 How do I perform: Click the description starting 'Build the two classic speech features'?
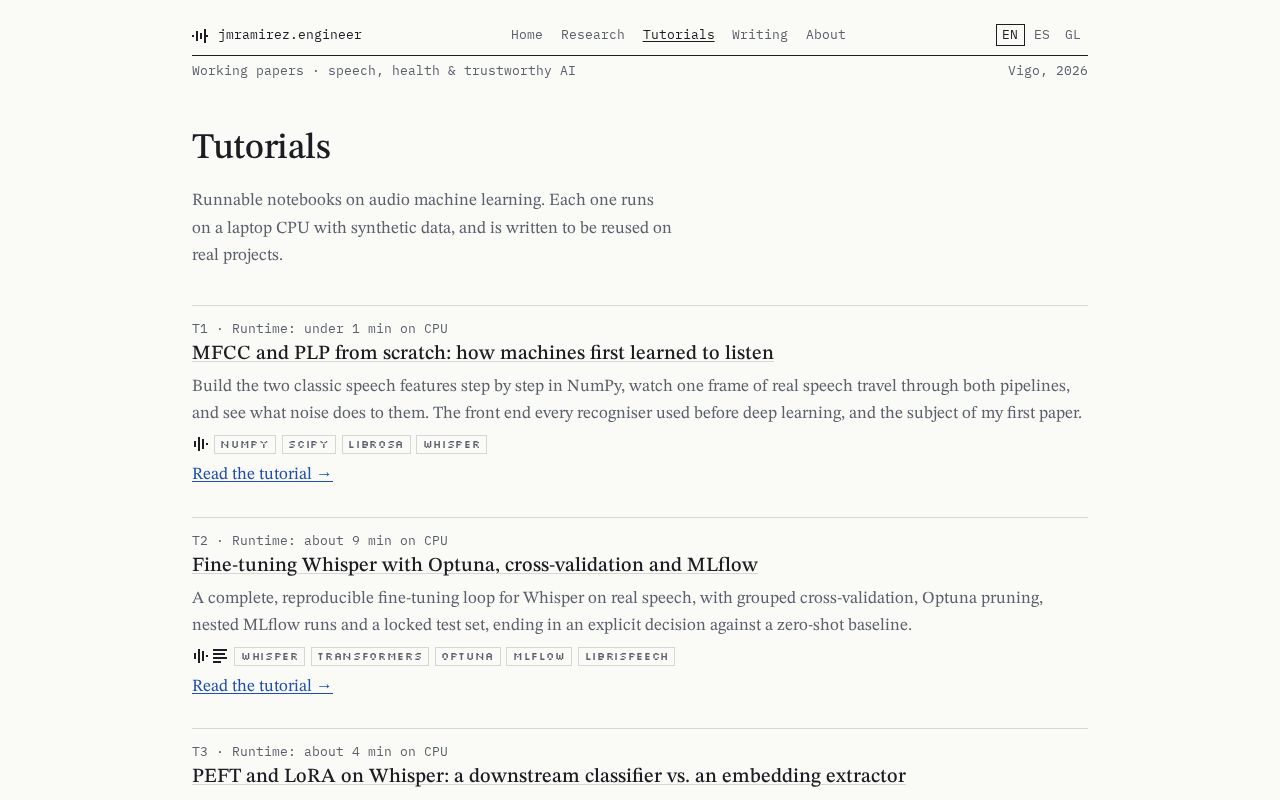point(637,399)
